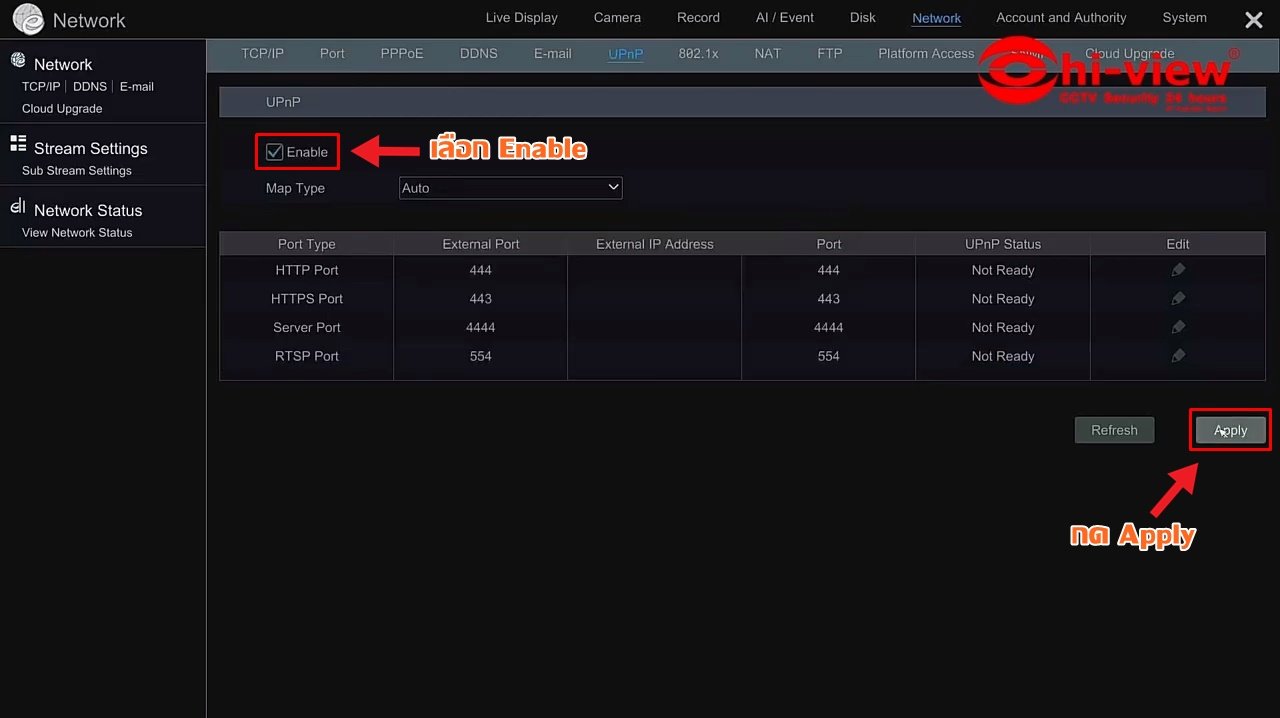1280x718 pixels.
Task: Switch to the DDNS tab
Action: [478, 54]
